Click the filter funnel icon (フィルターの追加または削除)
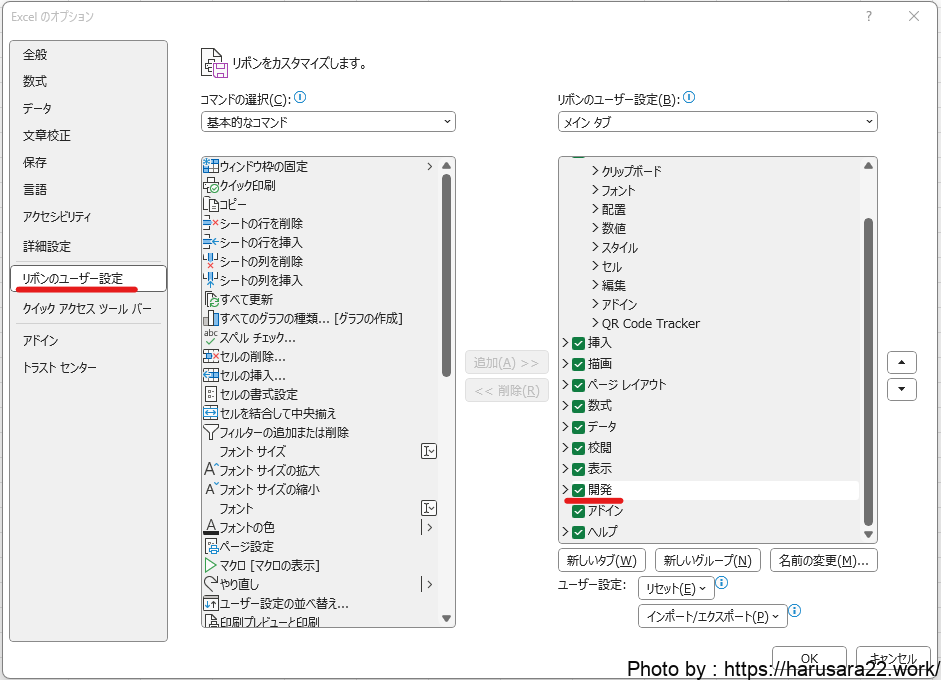The height and width of the screenshot is (680, 941). [x=211, y=432]
